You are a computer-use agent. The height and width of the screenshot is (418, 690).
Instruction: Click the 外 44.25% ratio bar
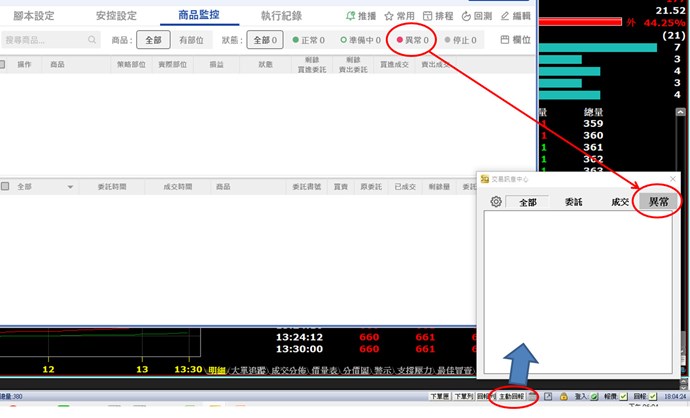coord(580,22)
